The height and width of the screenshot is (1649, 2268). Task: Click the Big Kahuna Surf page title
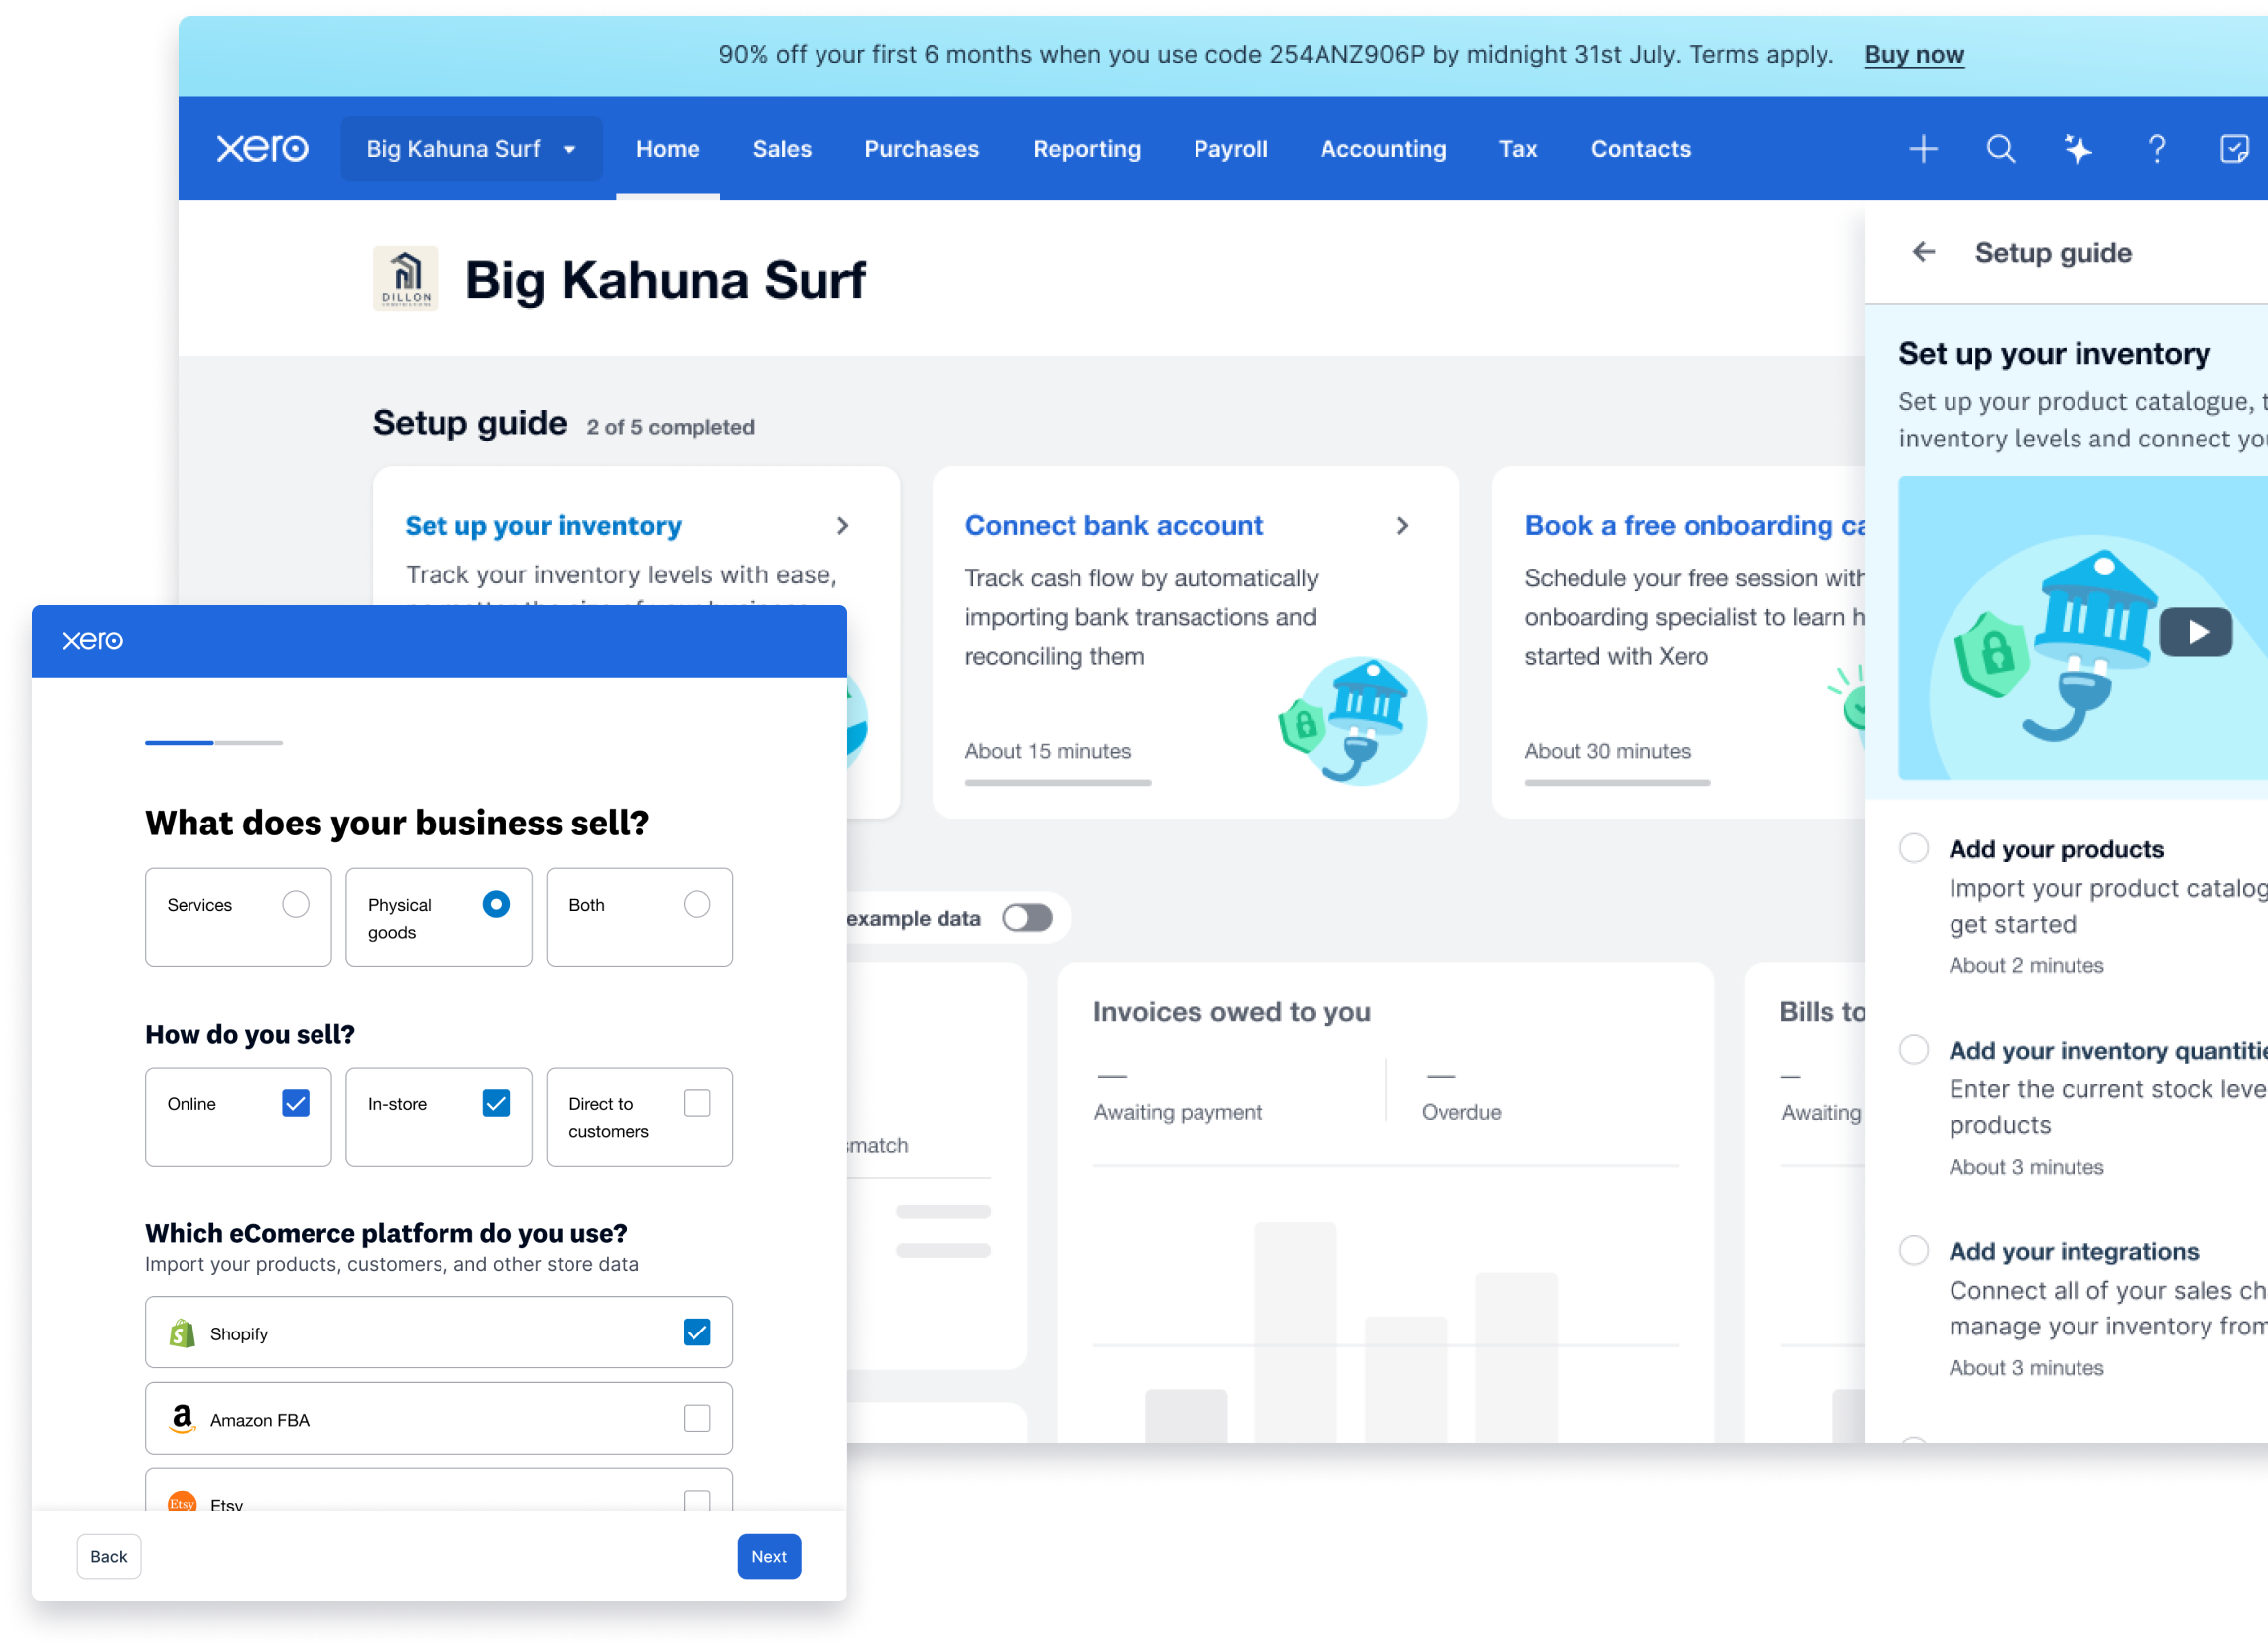coord(665,279)
